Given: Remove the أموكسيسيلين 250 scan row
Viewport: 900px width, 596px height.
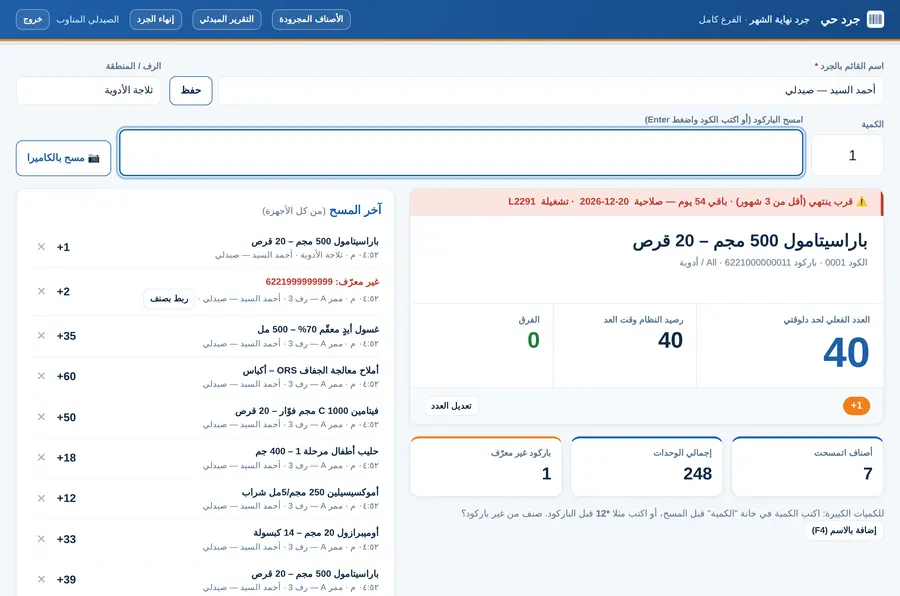Looking at the screenshot, I should pos(41,498).
